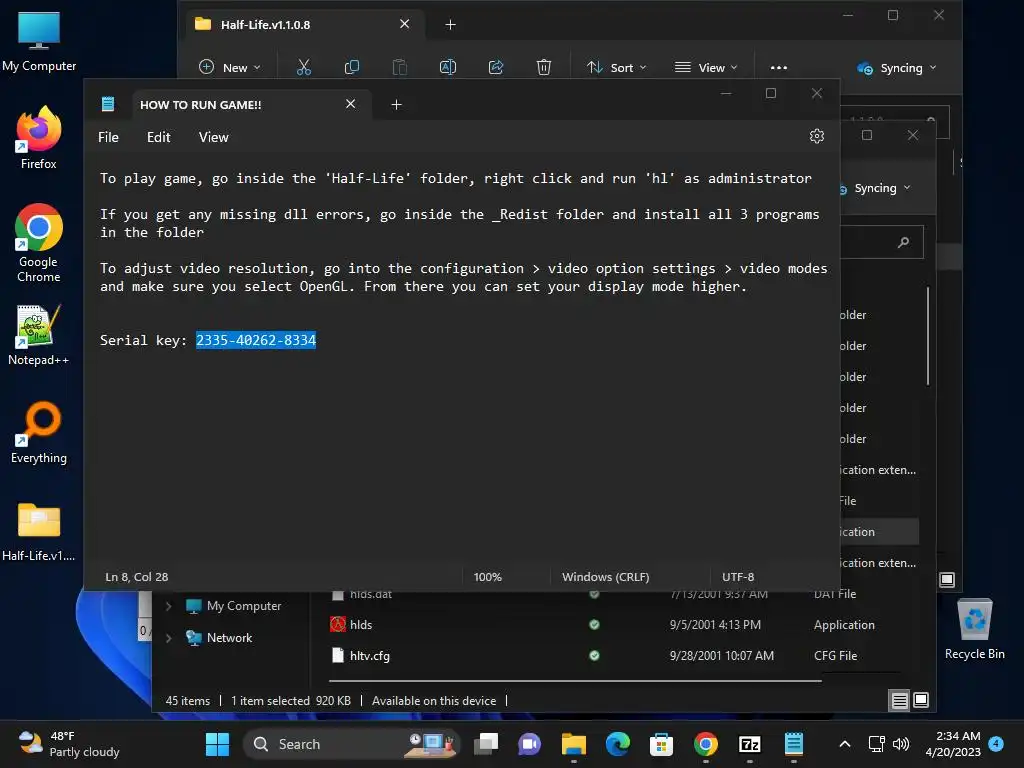Open the Syncing dropdown in the second Explorer window

point(875,188)
